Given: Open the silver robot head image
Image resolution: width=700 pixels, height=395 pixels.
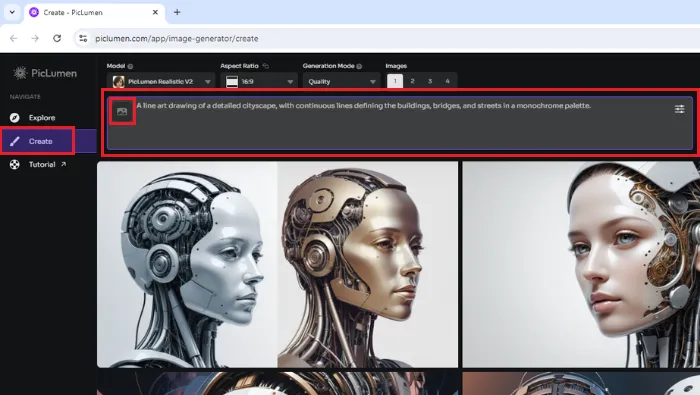Looking at the screenshot, I should (188, 264).
